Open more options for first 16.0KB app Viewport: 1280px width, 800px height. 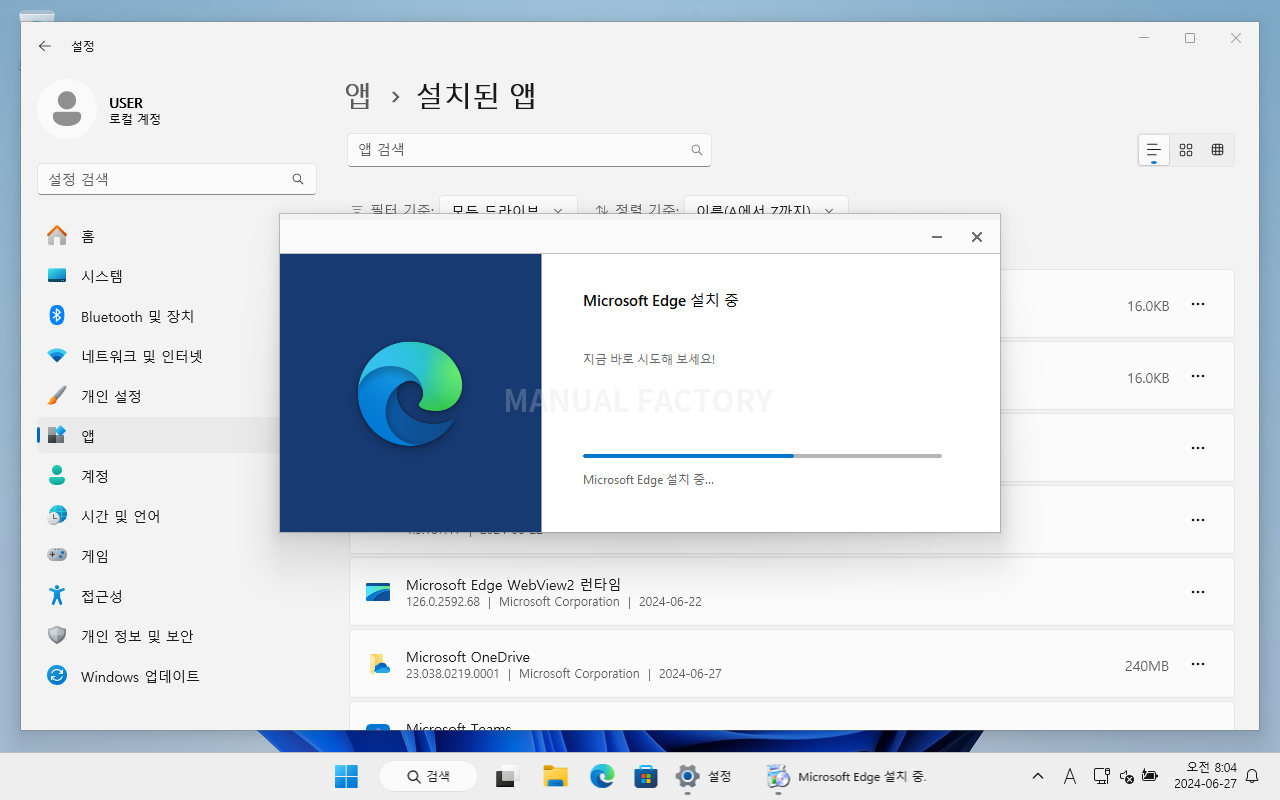[x=1198, y=304]
